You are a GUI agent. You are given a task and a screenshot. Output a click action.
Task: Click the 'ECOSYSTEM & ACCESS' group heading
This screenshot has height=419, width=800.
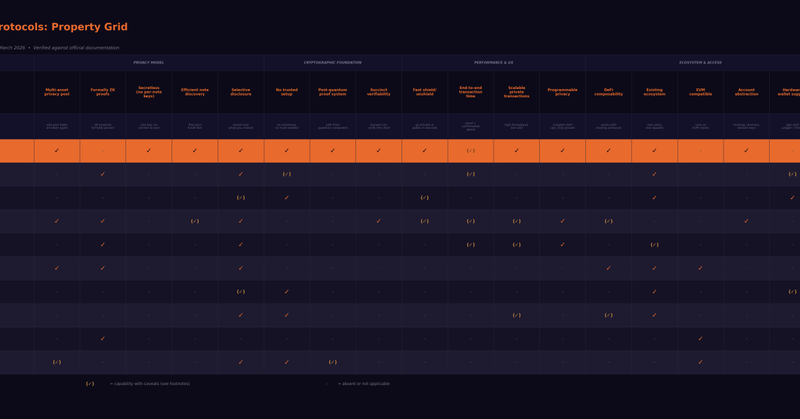pos(700,63)
